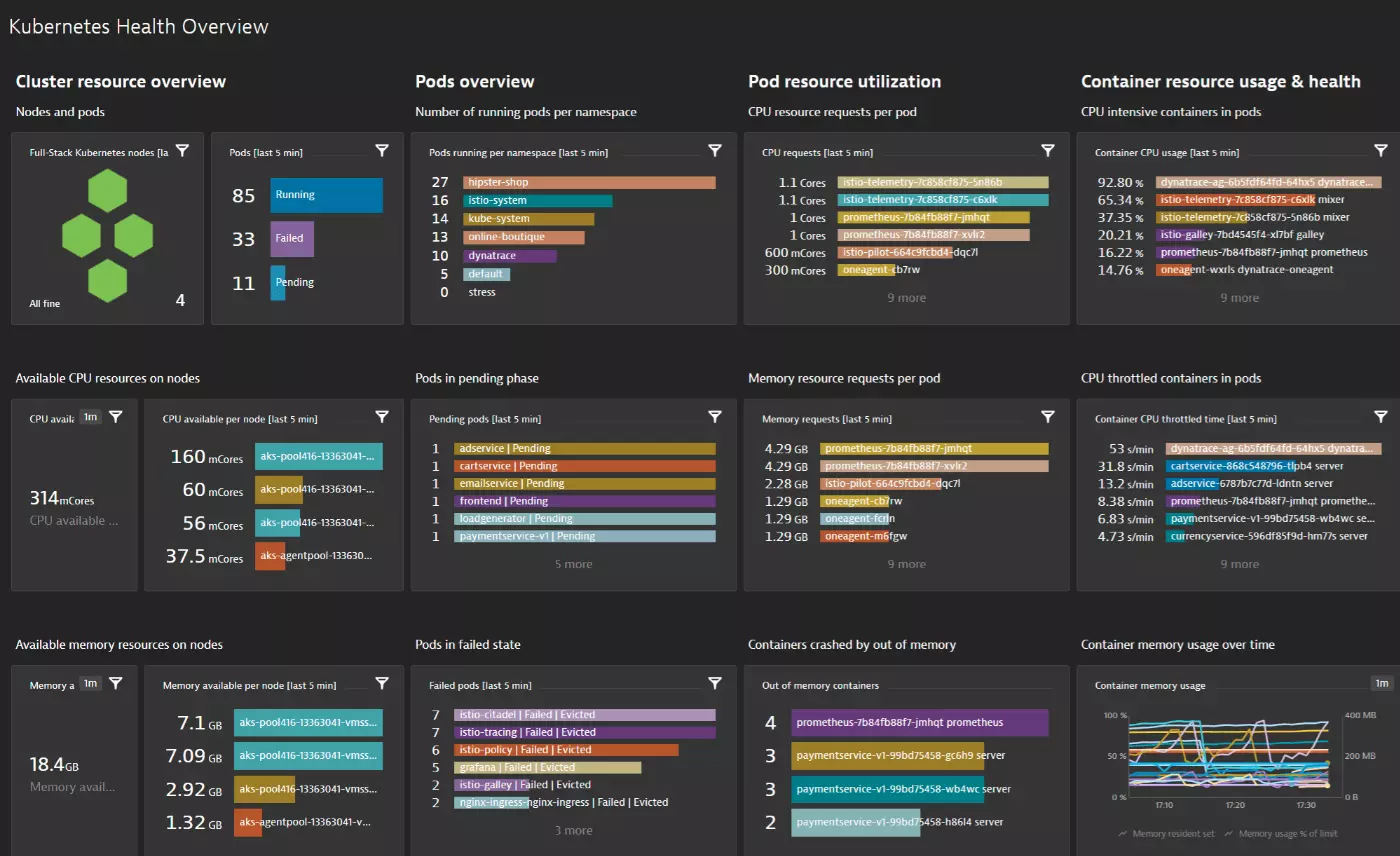Click the 1m badge on Container memory usage
The image size is (1400, 856).
coord(1382,684)
